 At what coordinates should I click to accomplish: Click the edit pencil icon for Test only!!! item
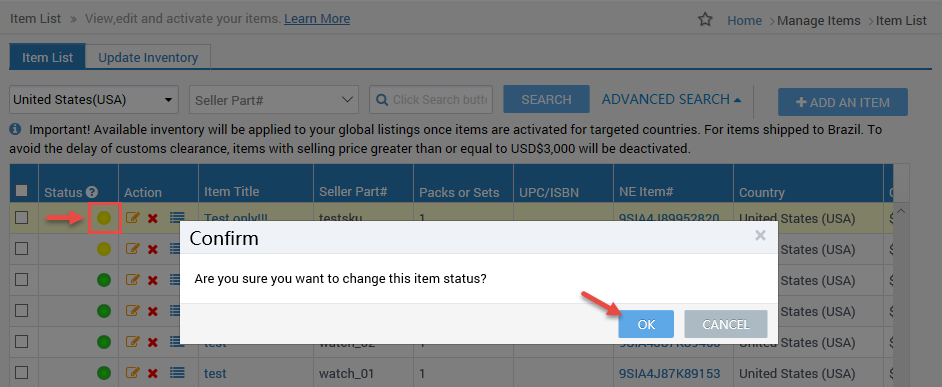click(133, 218)
